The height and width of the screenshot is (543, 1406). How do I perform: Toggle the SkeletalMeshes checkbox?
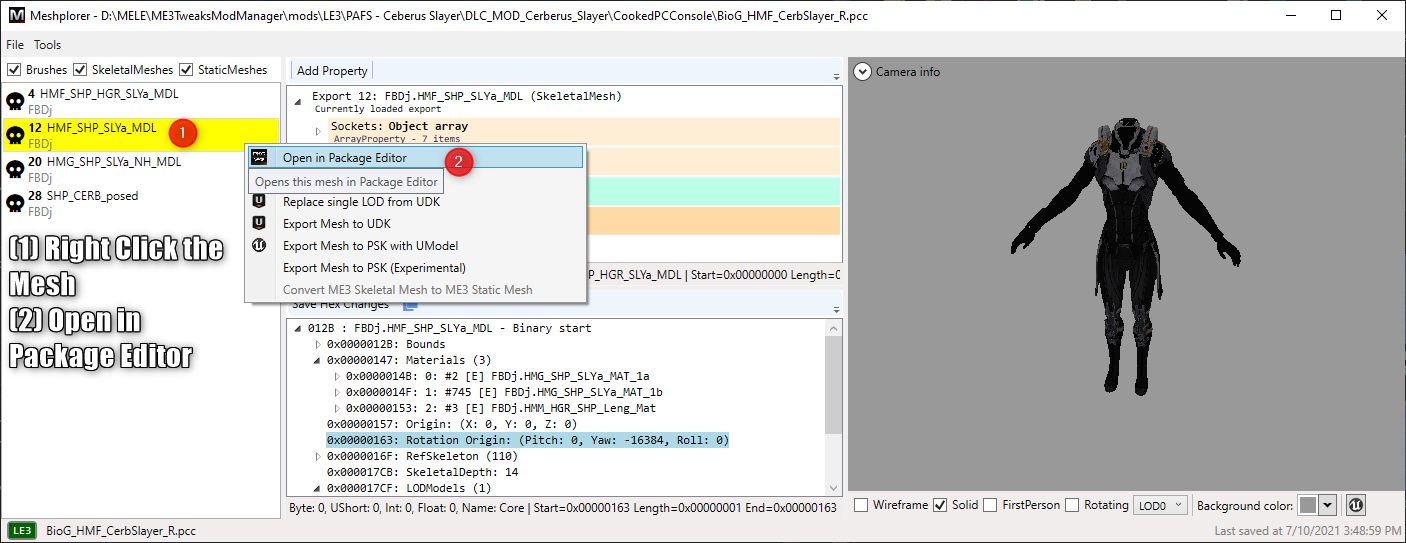point(80,70)
